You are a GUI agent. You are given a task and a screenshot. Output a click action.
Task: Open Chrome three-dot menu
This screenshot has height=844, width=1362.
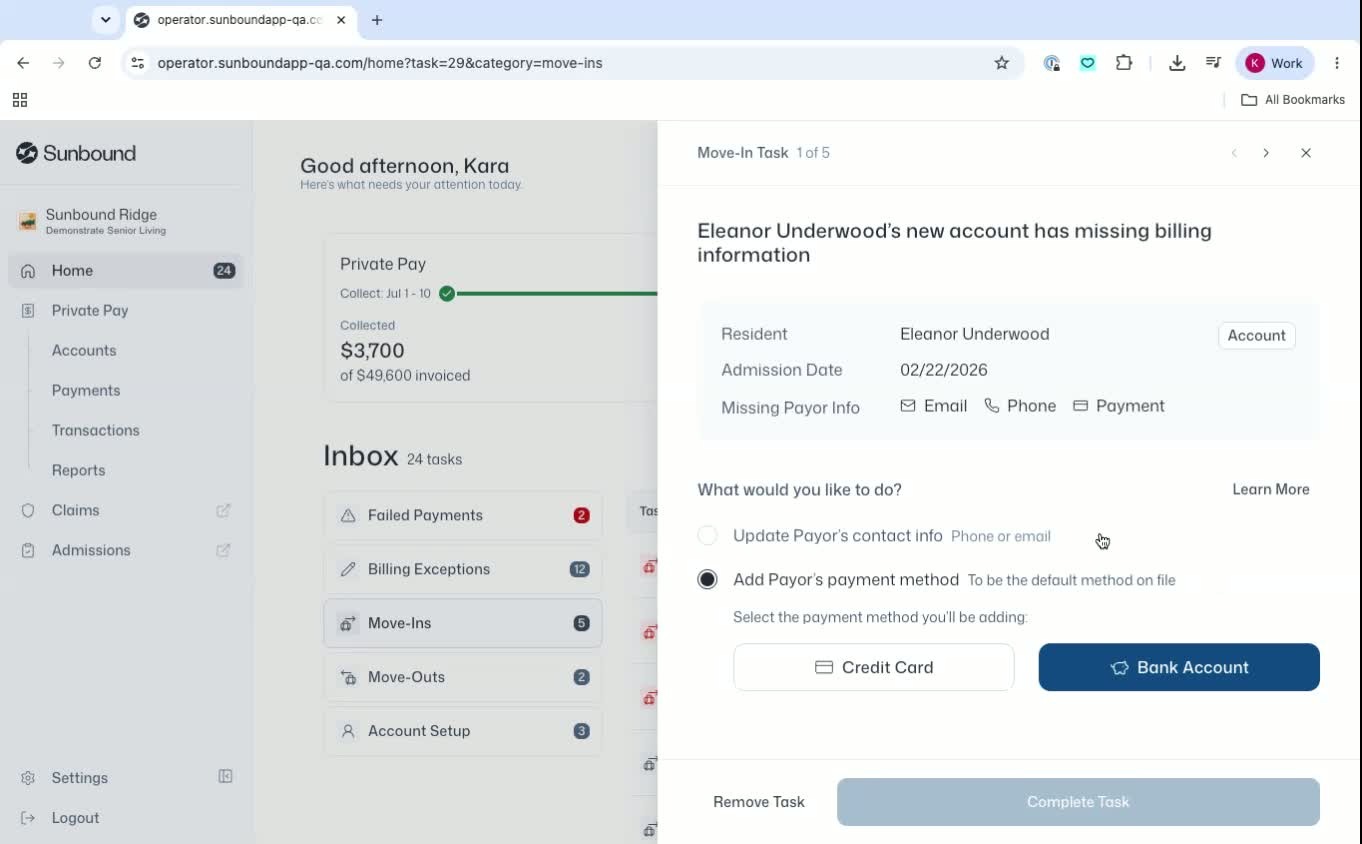[x=1337, y=63]
